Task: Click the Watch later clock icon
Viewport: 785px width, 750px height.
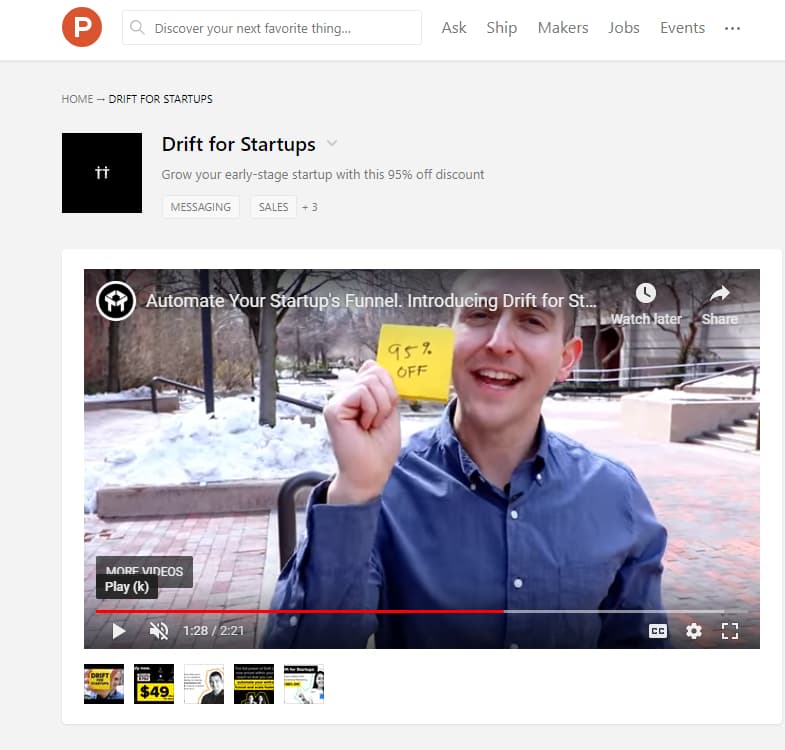Action: tap(646, 293)
